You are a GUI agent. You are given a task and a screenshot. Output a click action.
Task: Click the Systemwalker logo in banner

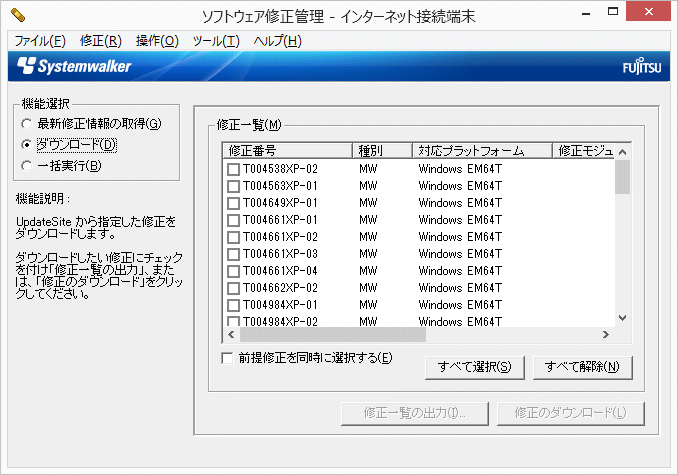(x=74, y=66)
